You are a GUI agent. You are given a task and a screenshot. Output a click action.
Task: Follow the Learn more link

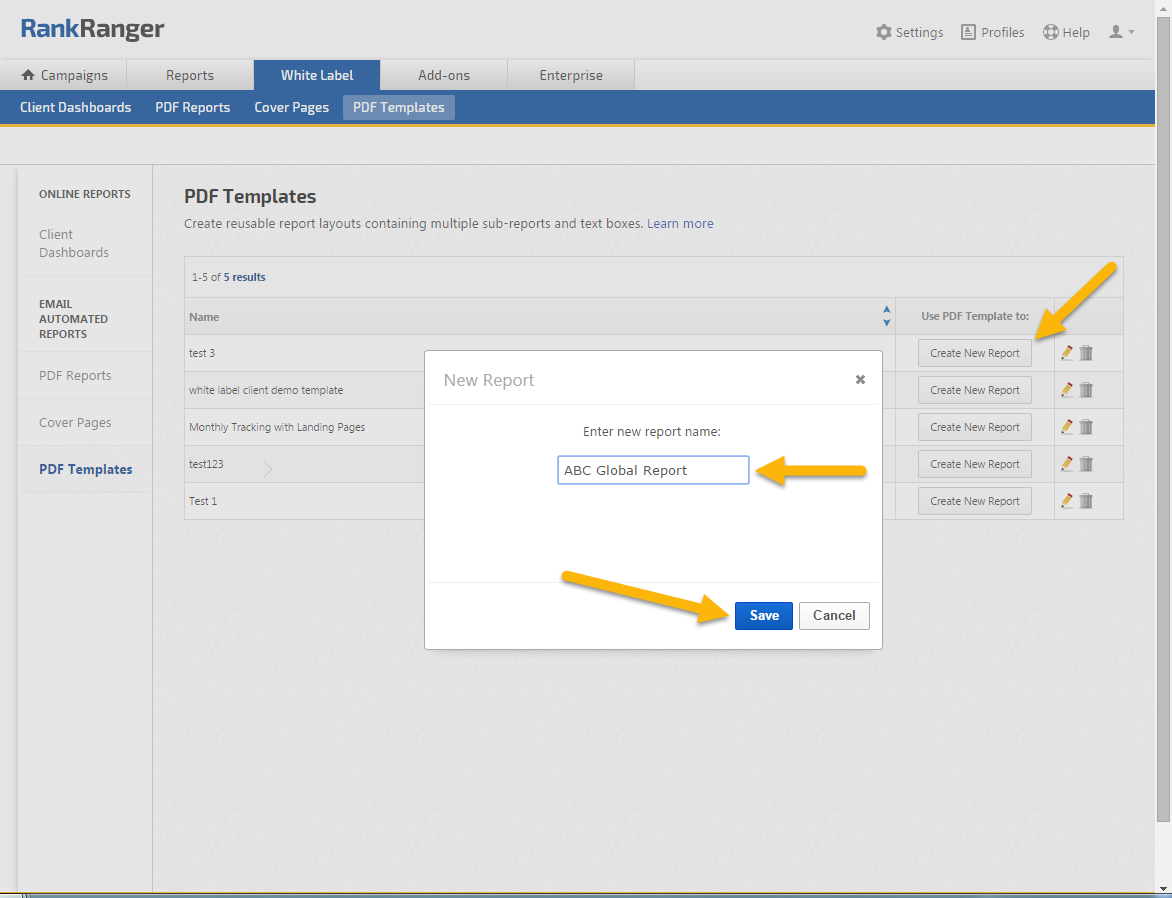[x=680, y=223]
